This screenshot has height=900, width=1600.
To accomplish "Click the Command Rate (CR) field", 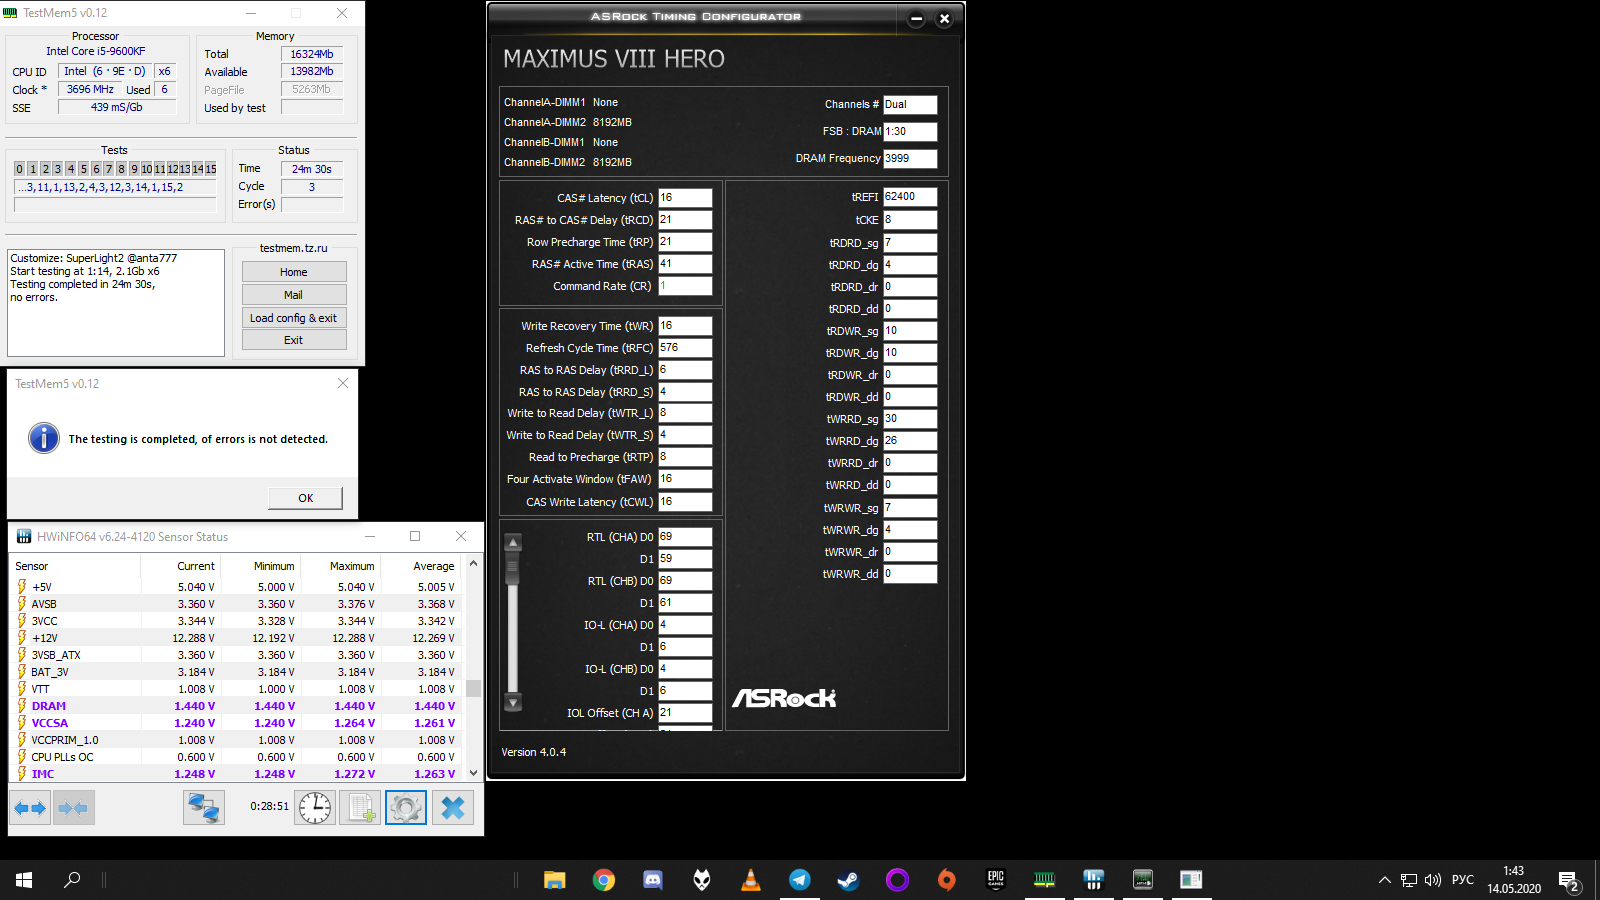I will (x=685, y=286).
